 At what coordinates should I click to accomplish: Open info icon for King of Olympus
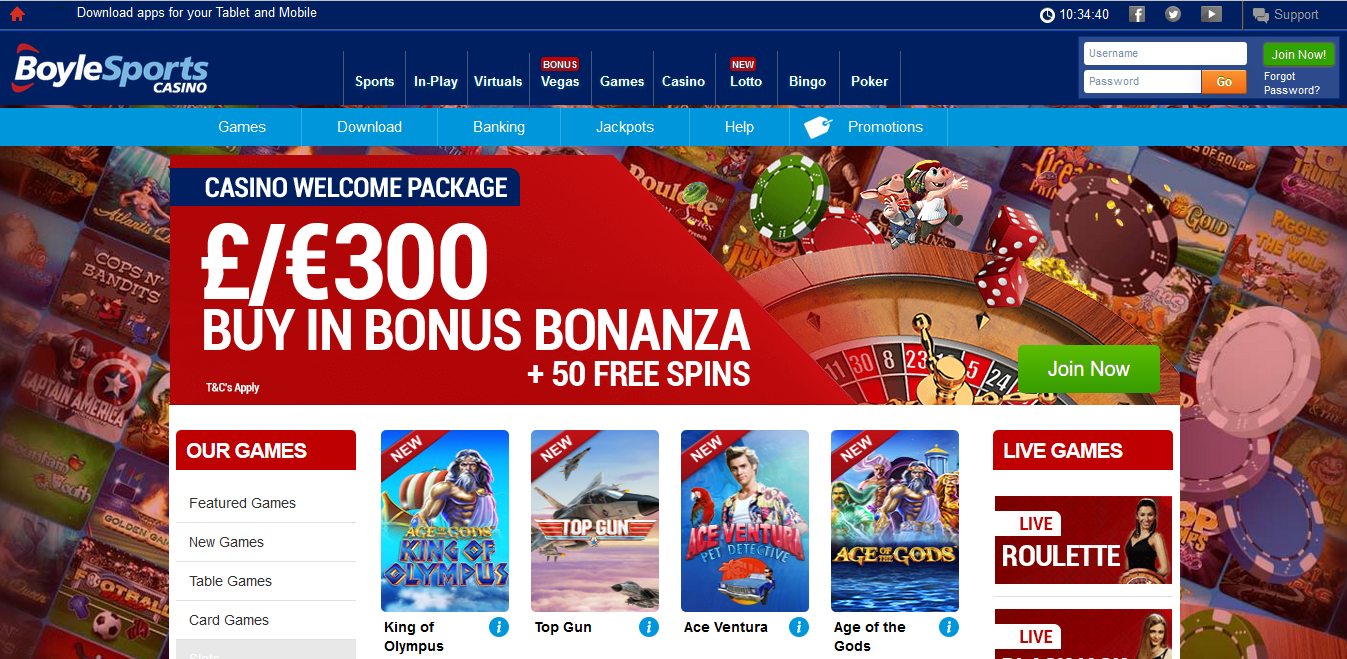click(498, 627)
